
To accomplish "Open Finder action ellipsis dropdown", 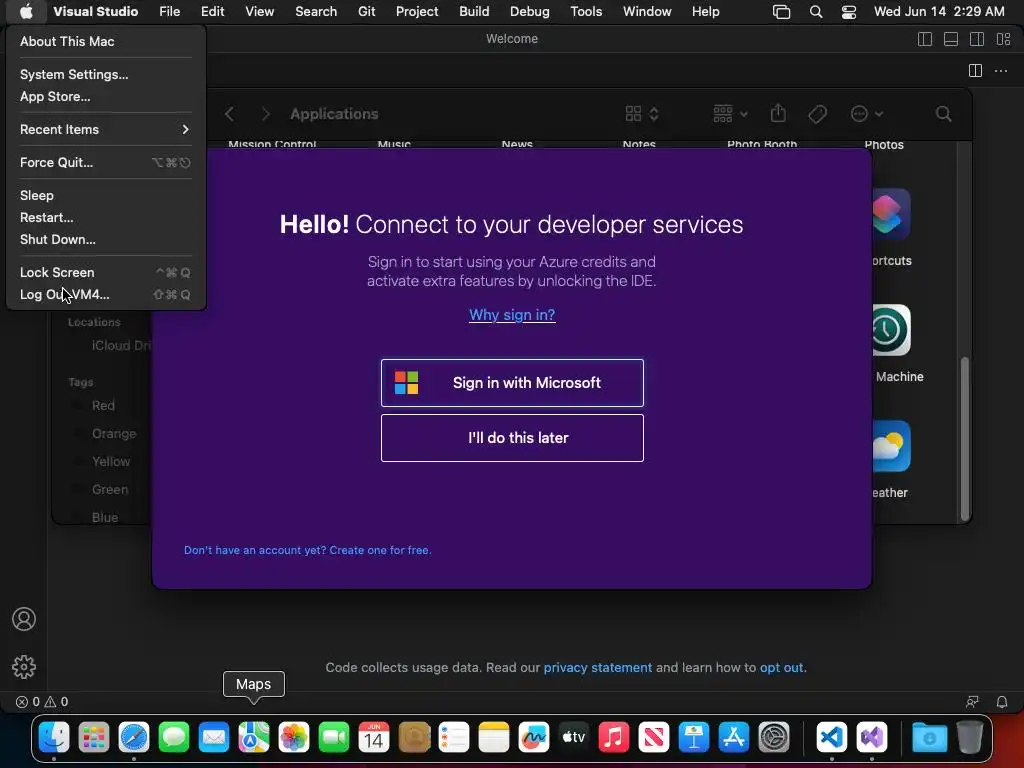I will click(867, 114).
